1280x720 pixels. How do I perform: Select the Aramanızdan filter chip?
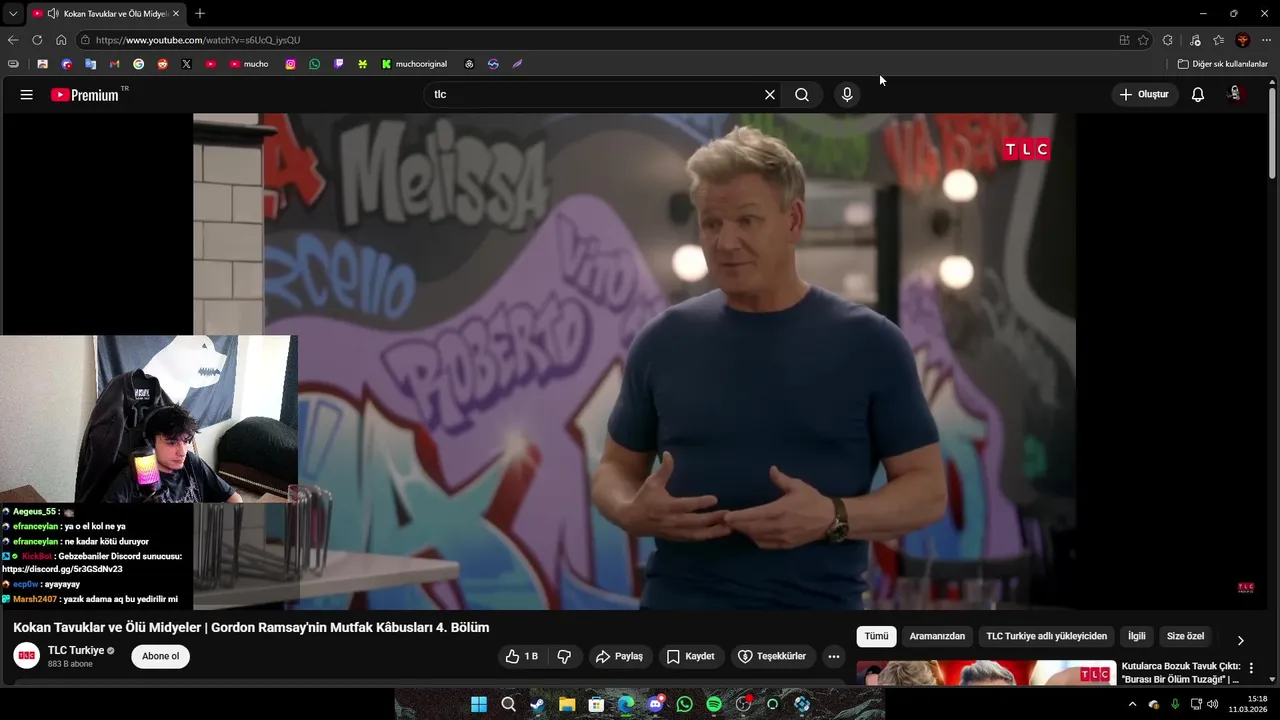[937, 637]
